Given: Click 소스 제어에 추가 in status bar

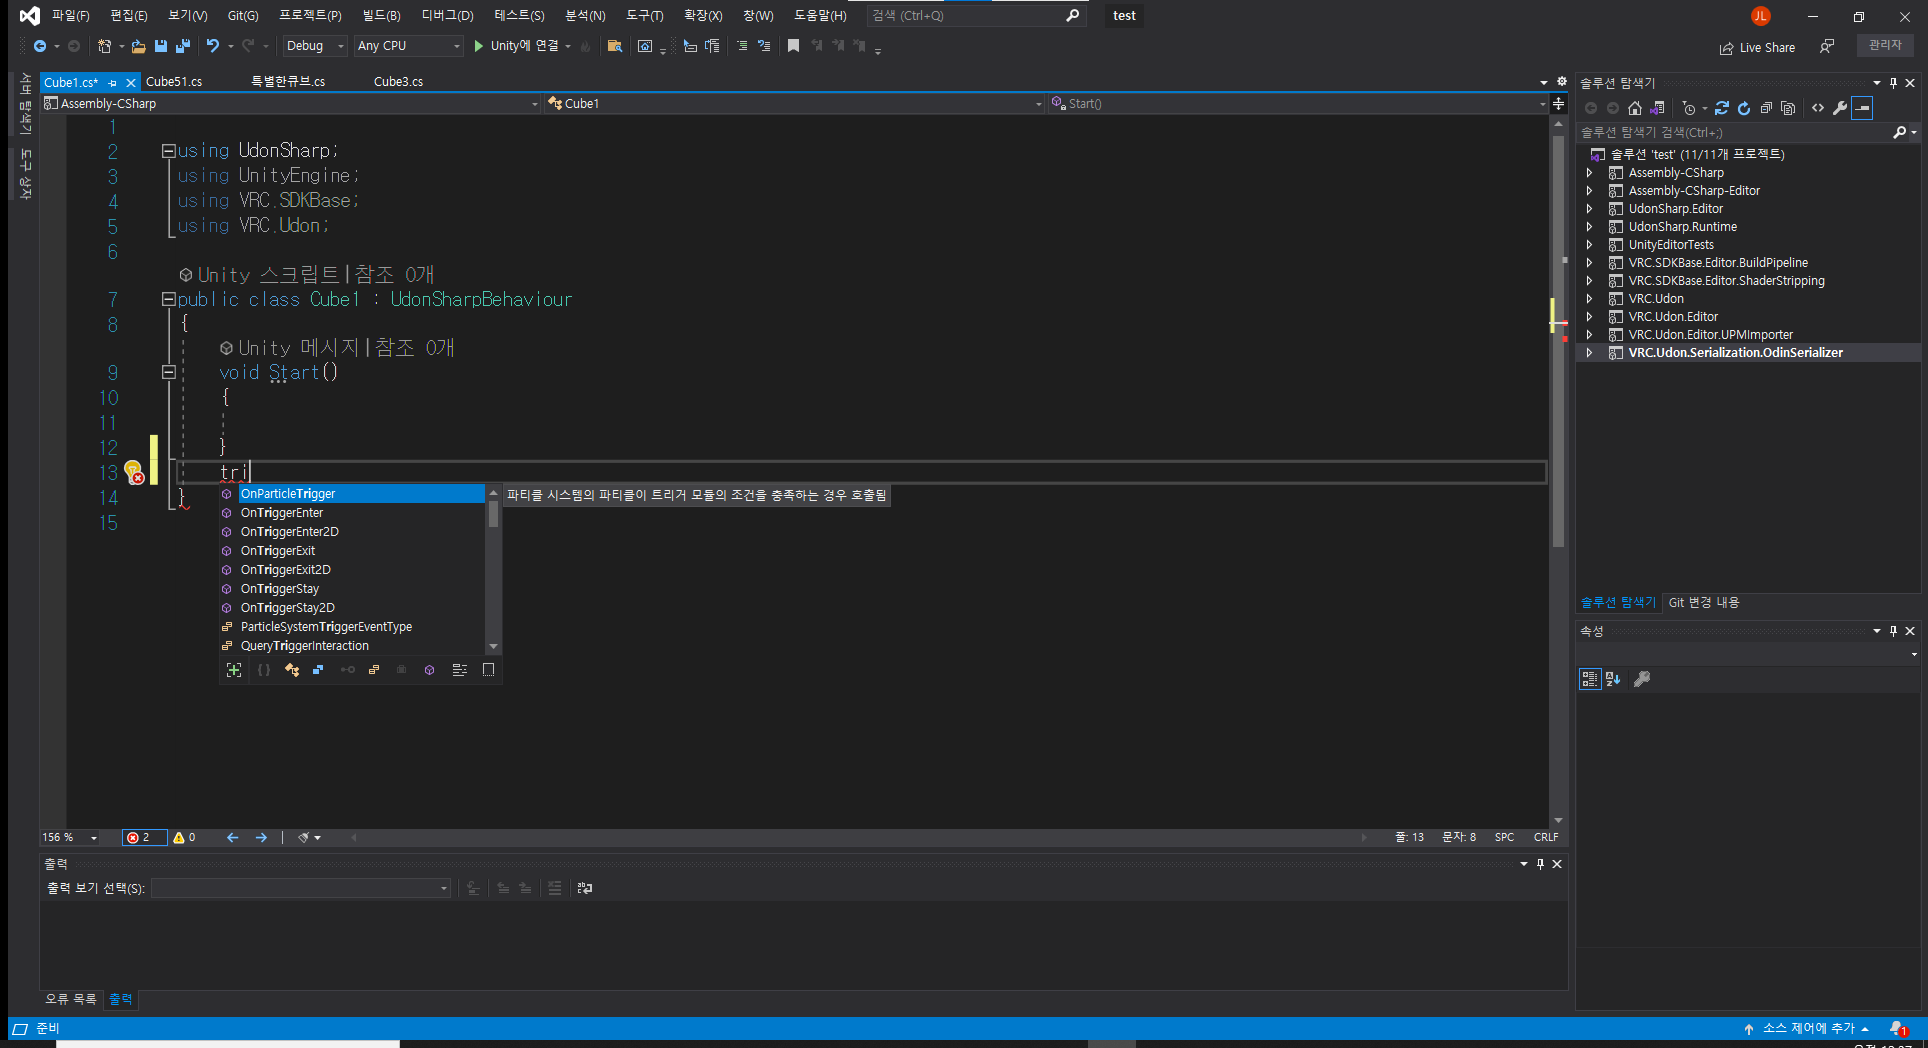Looking at the screenshot, I should pos(1807,1029).
